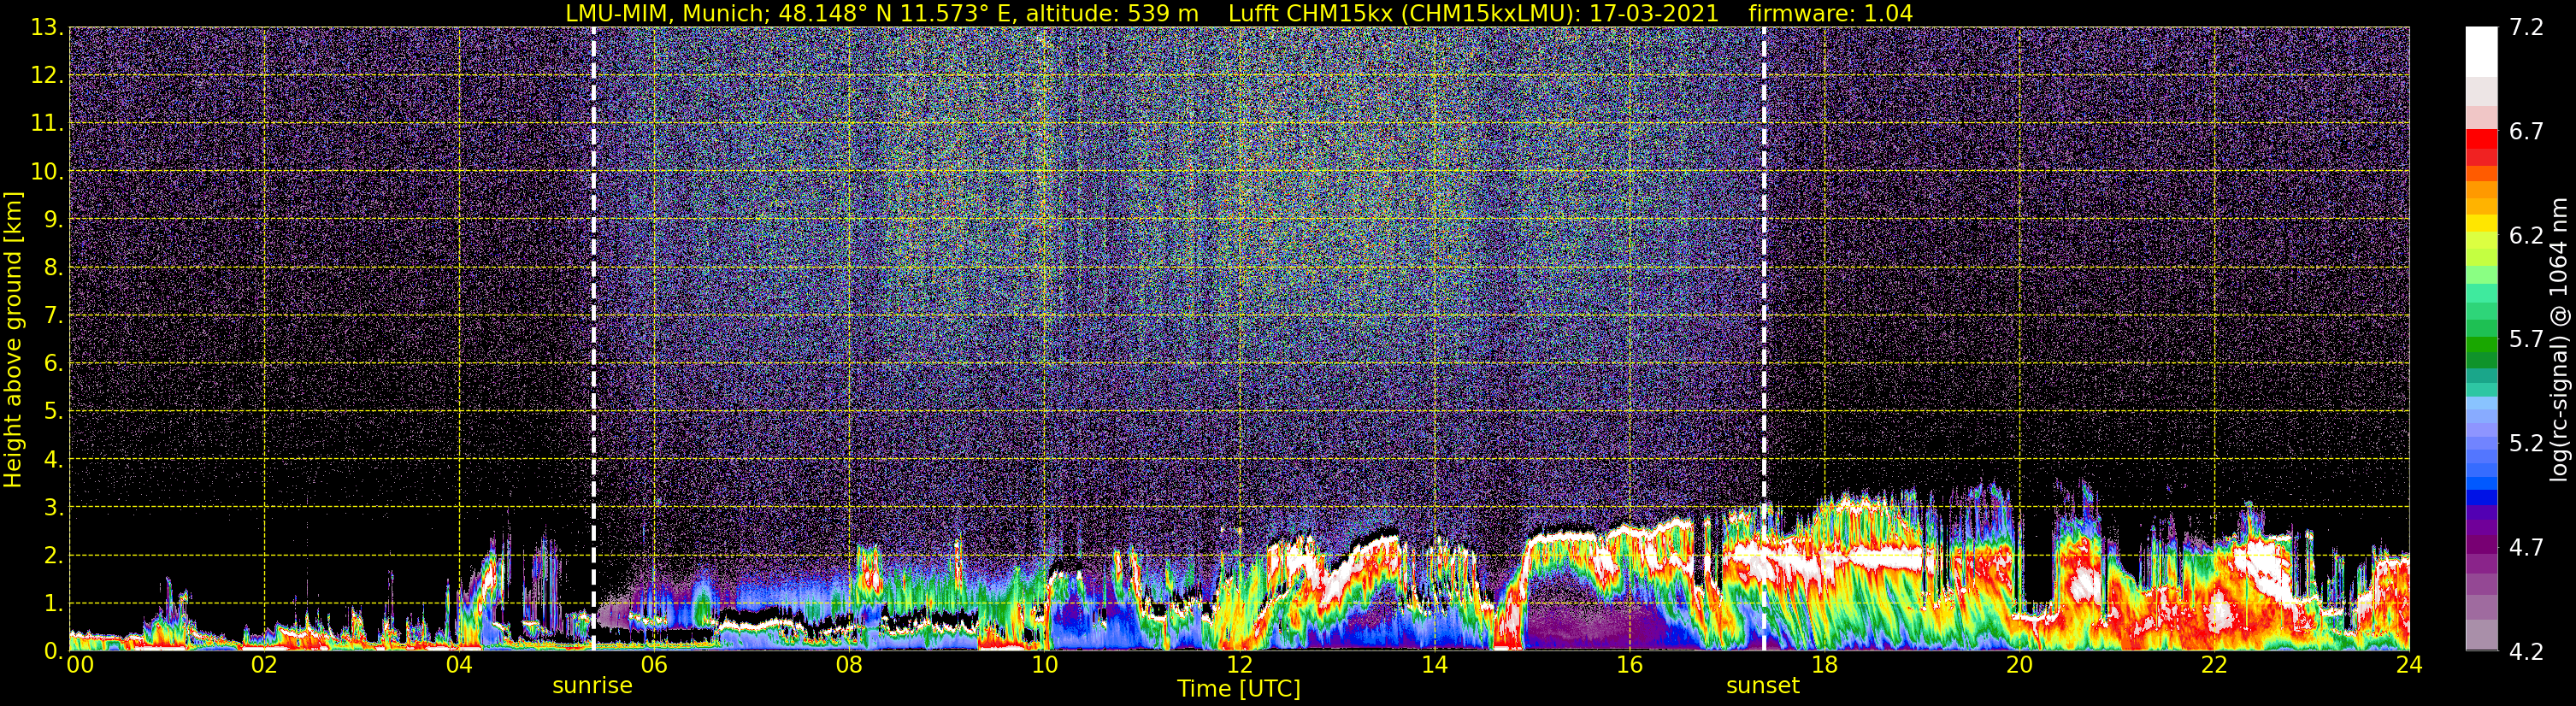Click the height axis tick "12."
2576x706 pixels.
46,75
